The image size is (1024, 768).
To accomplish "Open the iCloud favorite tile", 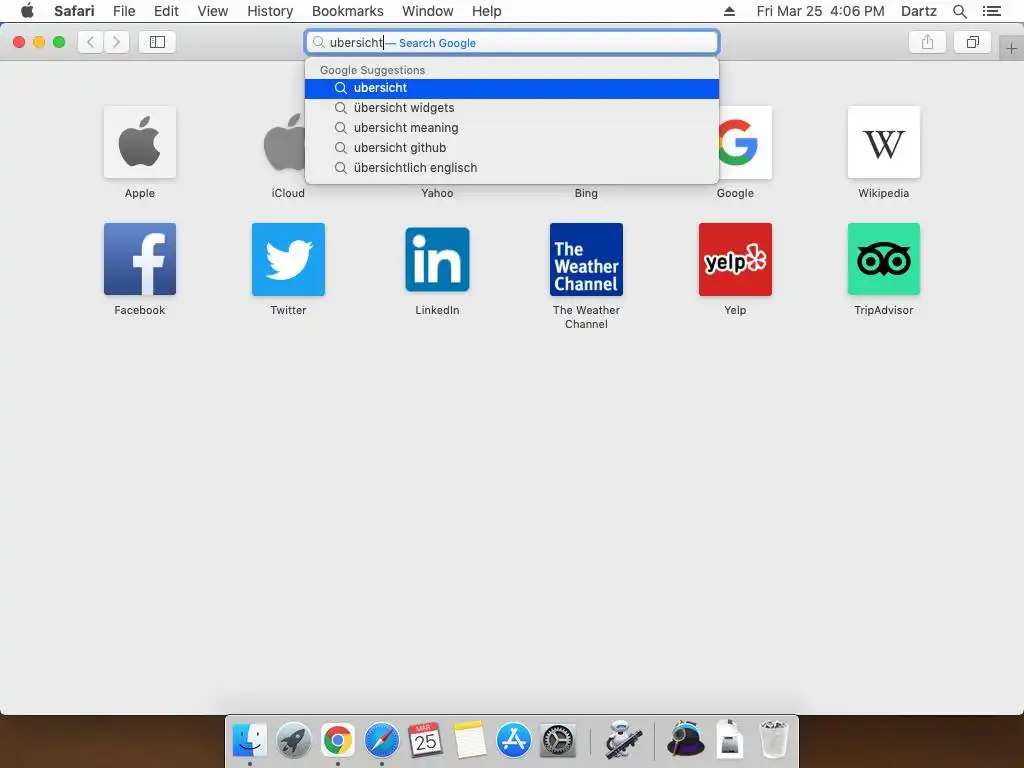I will tap(283, 142).
